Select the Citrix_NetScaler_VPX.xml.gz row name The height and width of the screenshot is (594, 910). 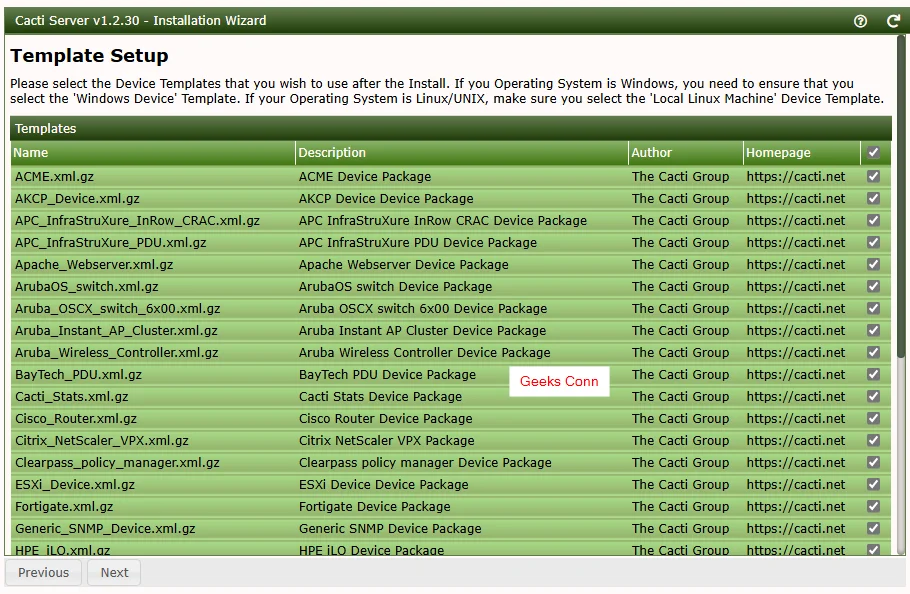pyautogui.click(x=101, y=440)
